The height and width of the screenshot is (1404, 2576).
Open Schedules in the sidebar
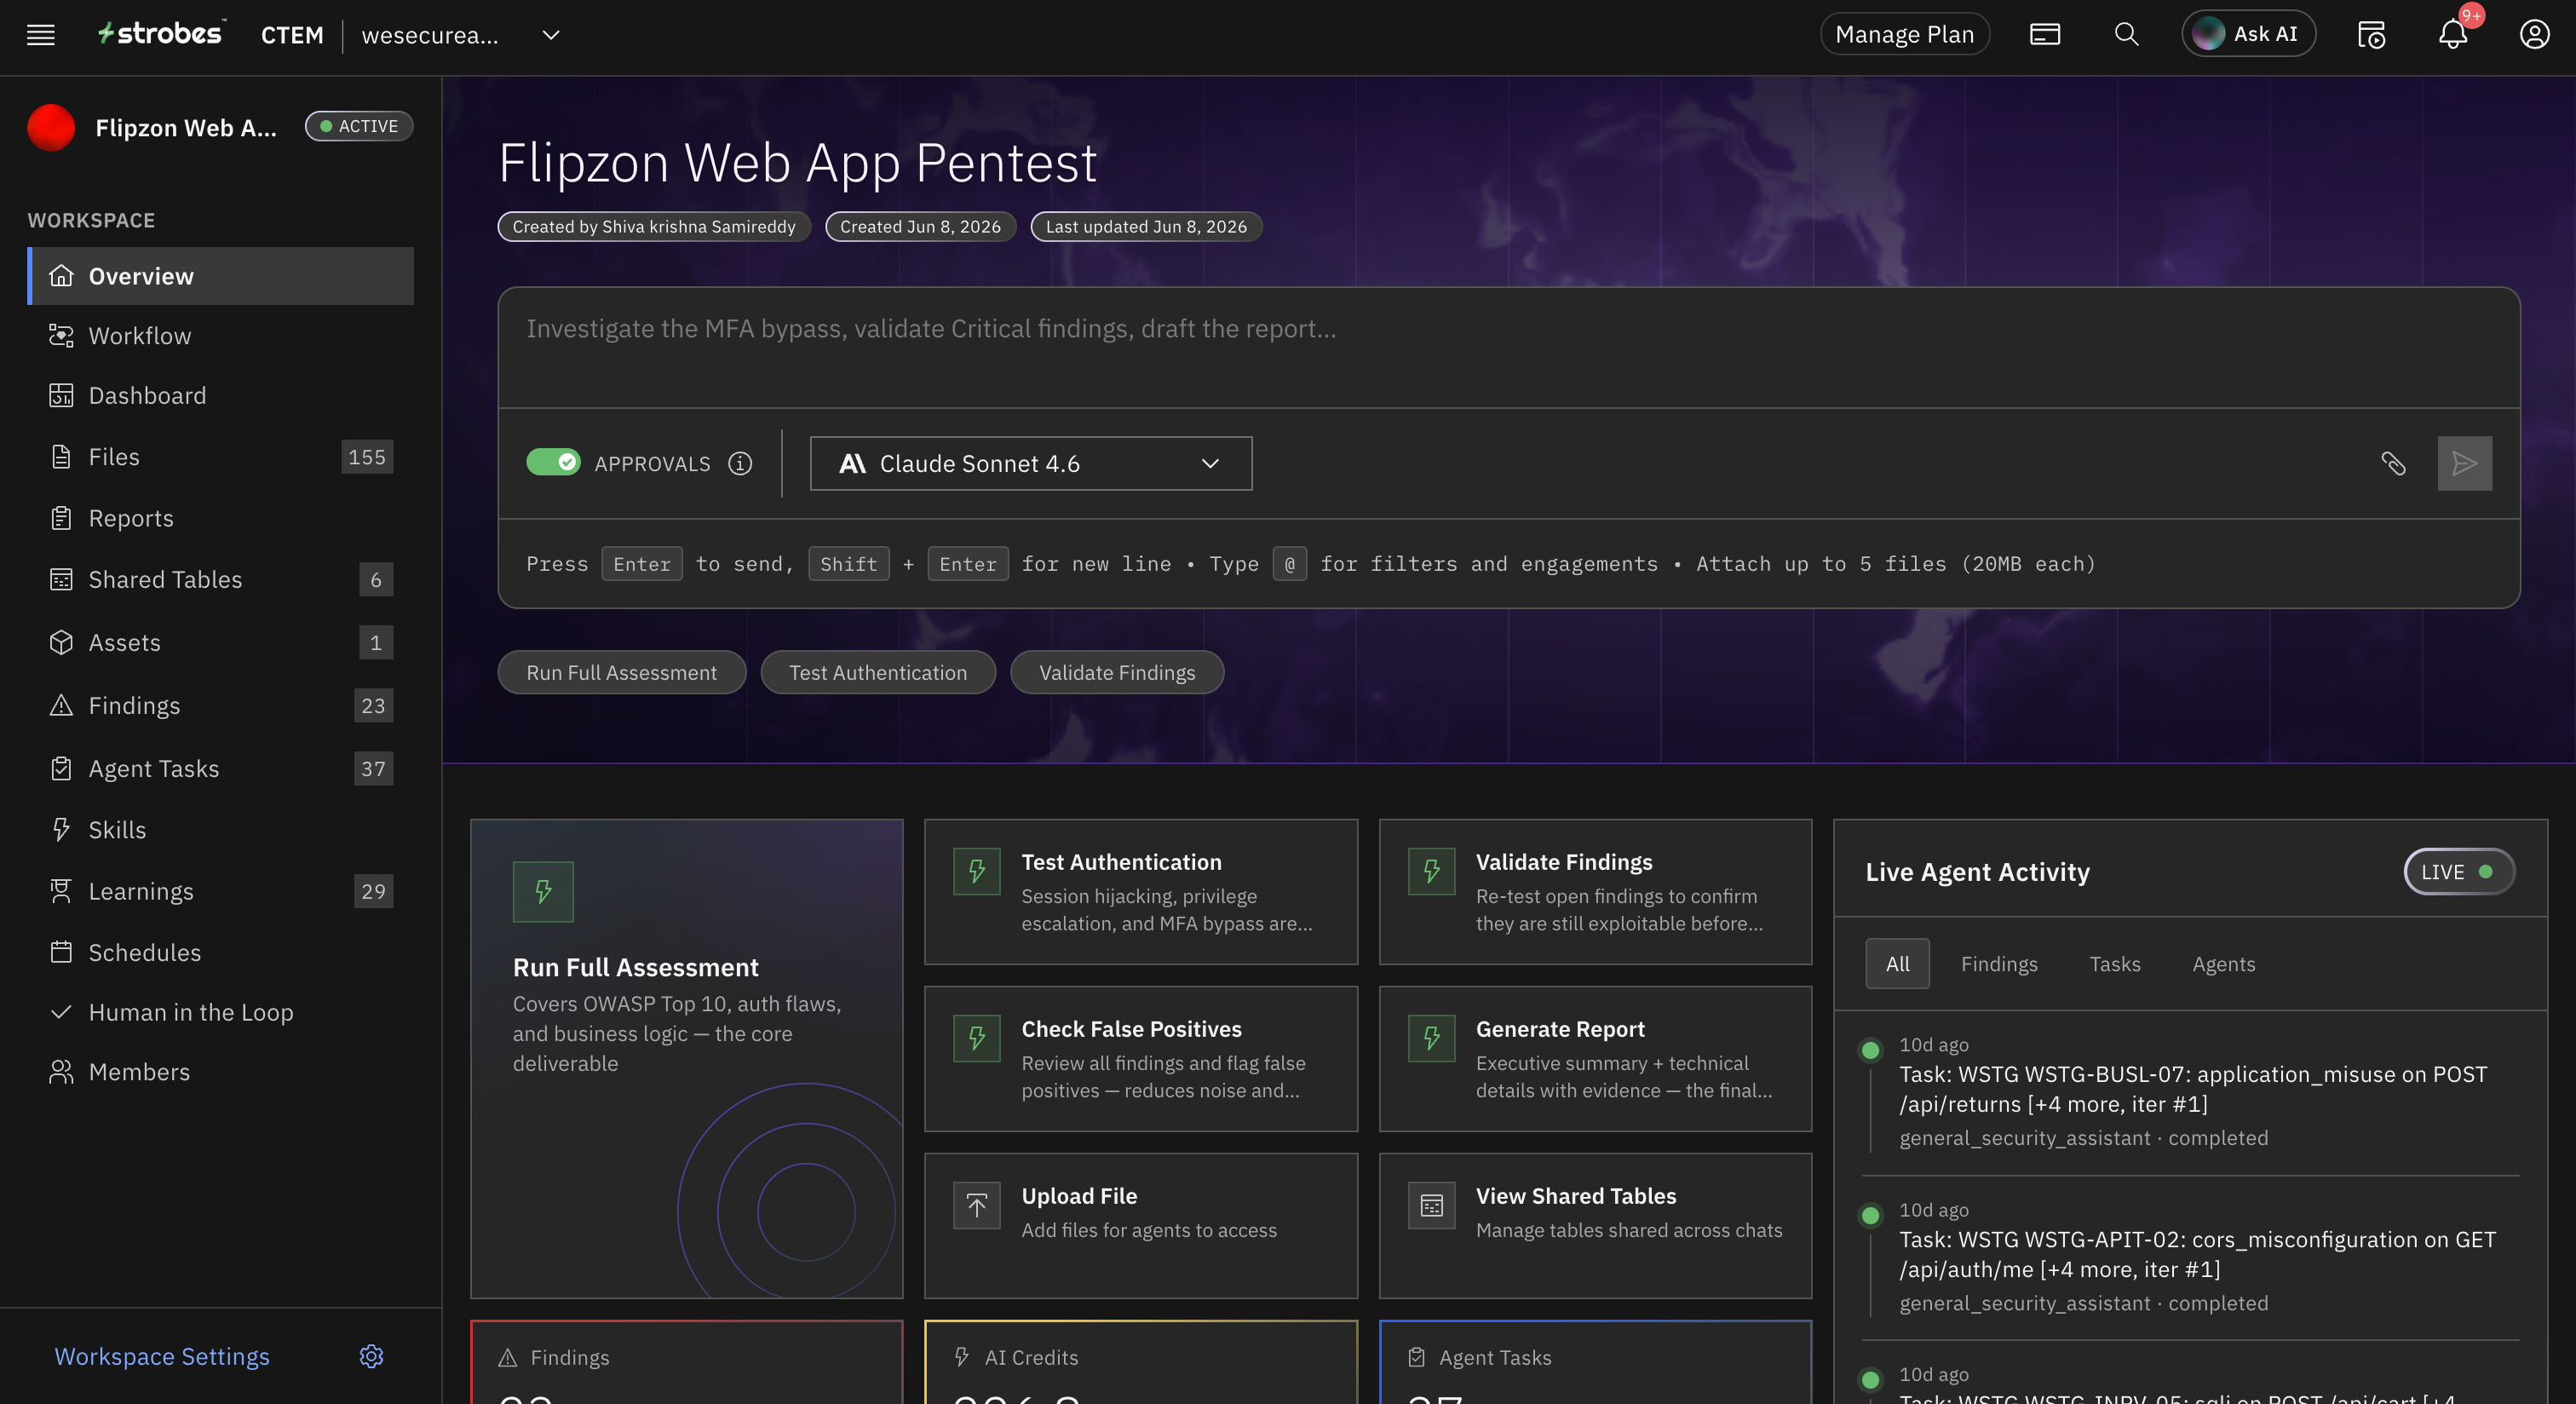(x=221, y=952)
